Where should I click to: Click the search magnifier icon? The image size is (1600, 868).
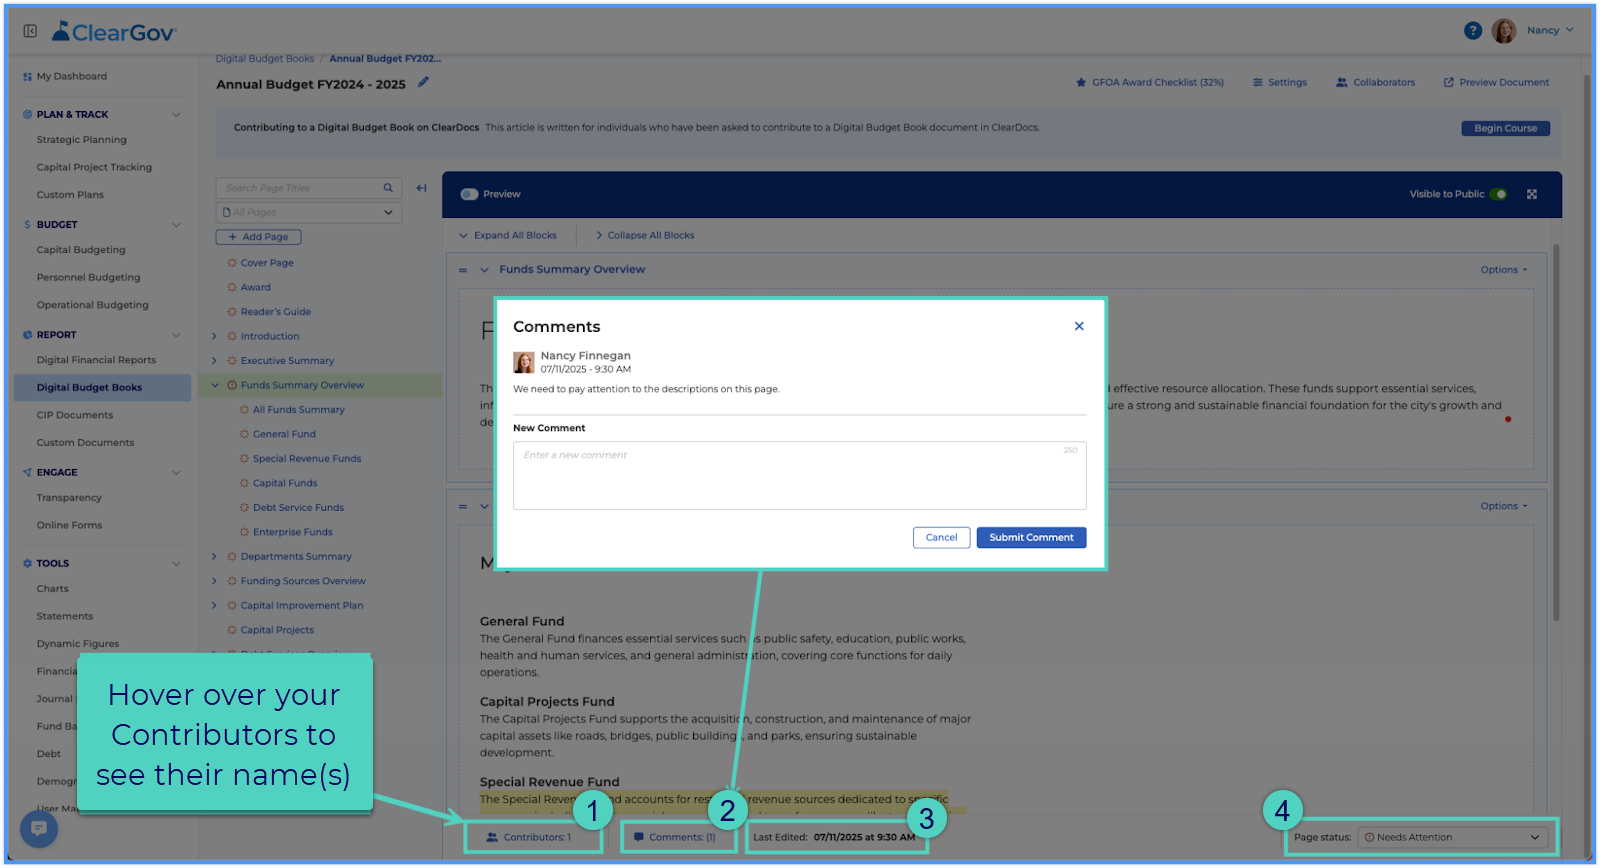388,188
